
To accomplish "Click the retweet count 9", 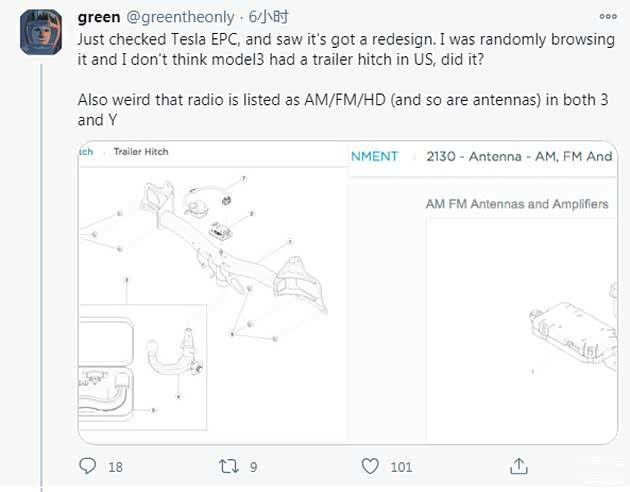I will pyautogui.click(x=255, y=466).
